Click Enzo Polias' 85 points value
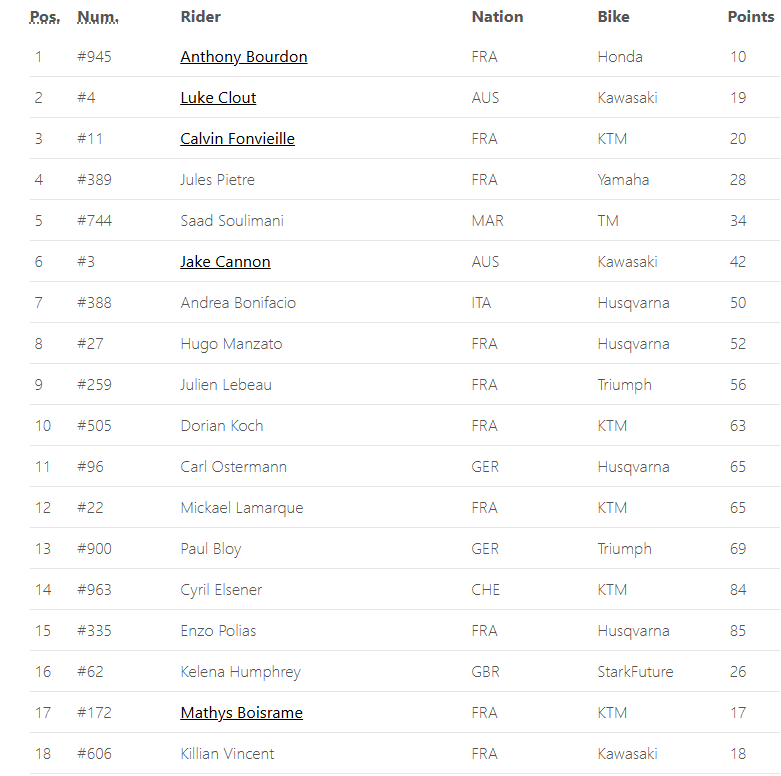 pos(738,631)
